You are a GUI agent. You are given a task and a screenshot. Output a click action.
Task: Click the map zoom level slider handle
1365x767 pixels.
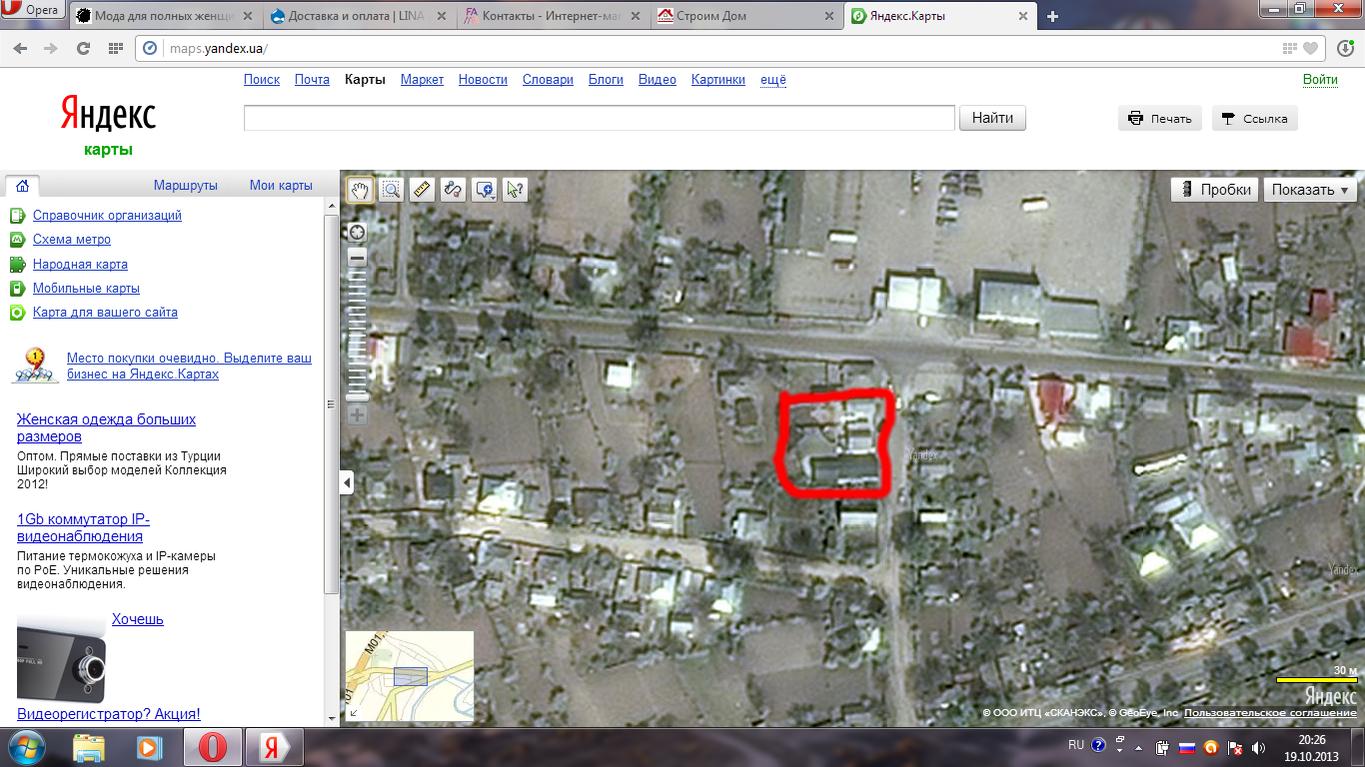357,396
